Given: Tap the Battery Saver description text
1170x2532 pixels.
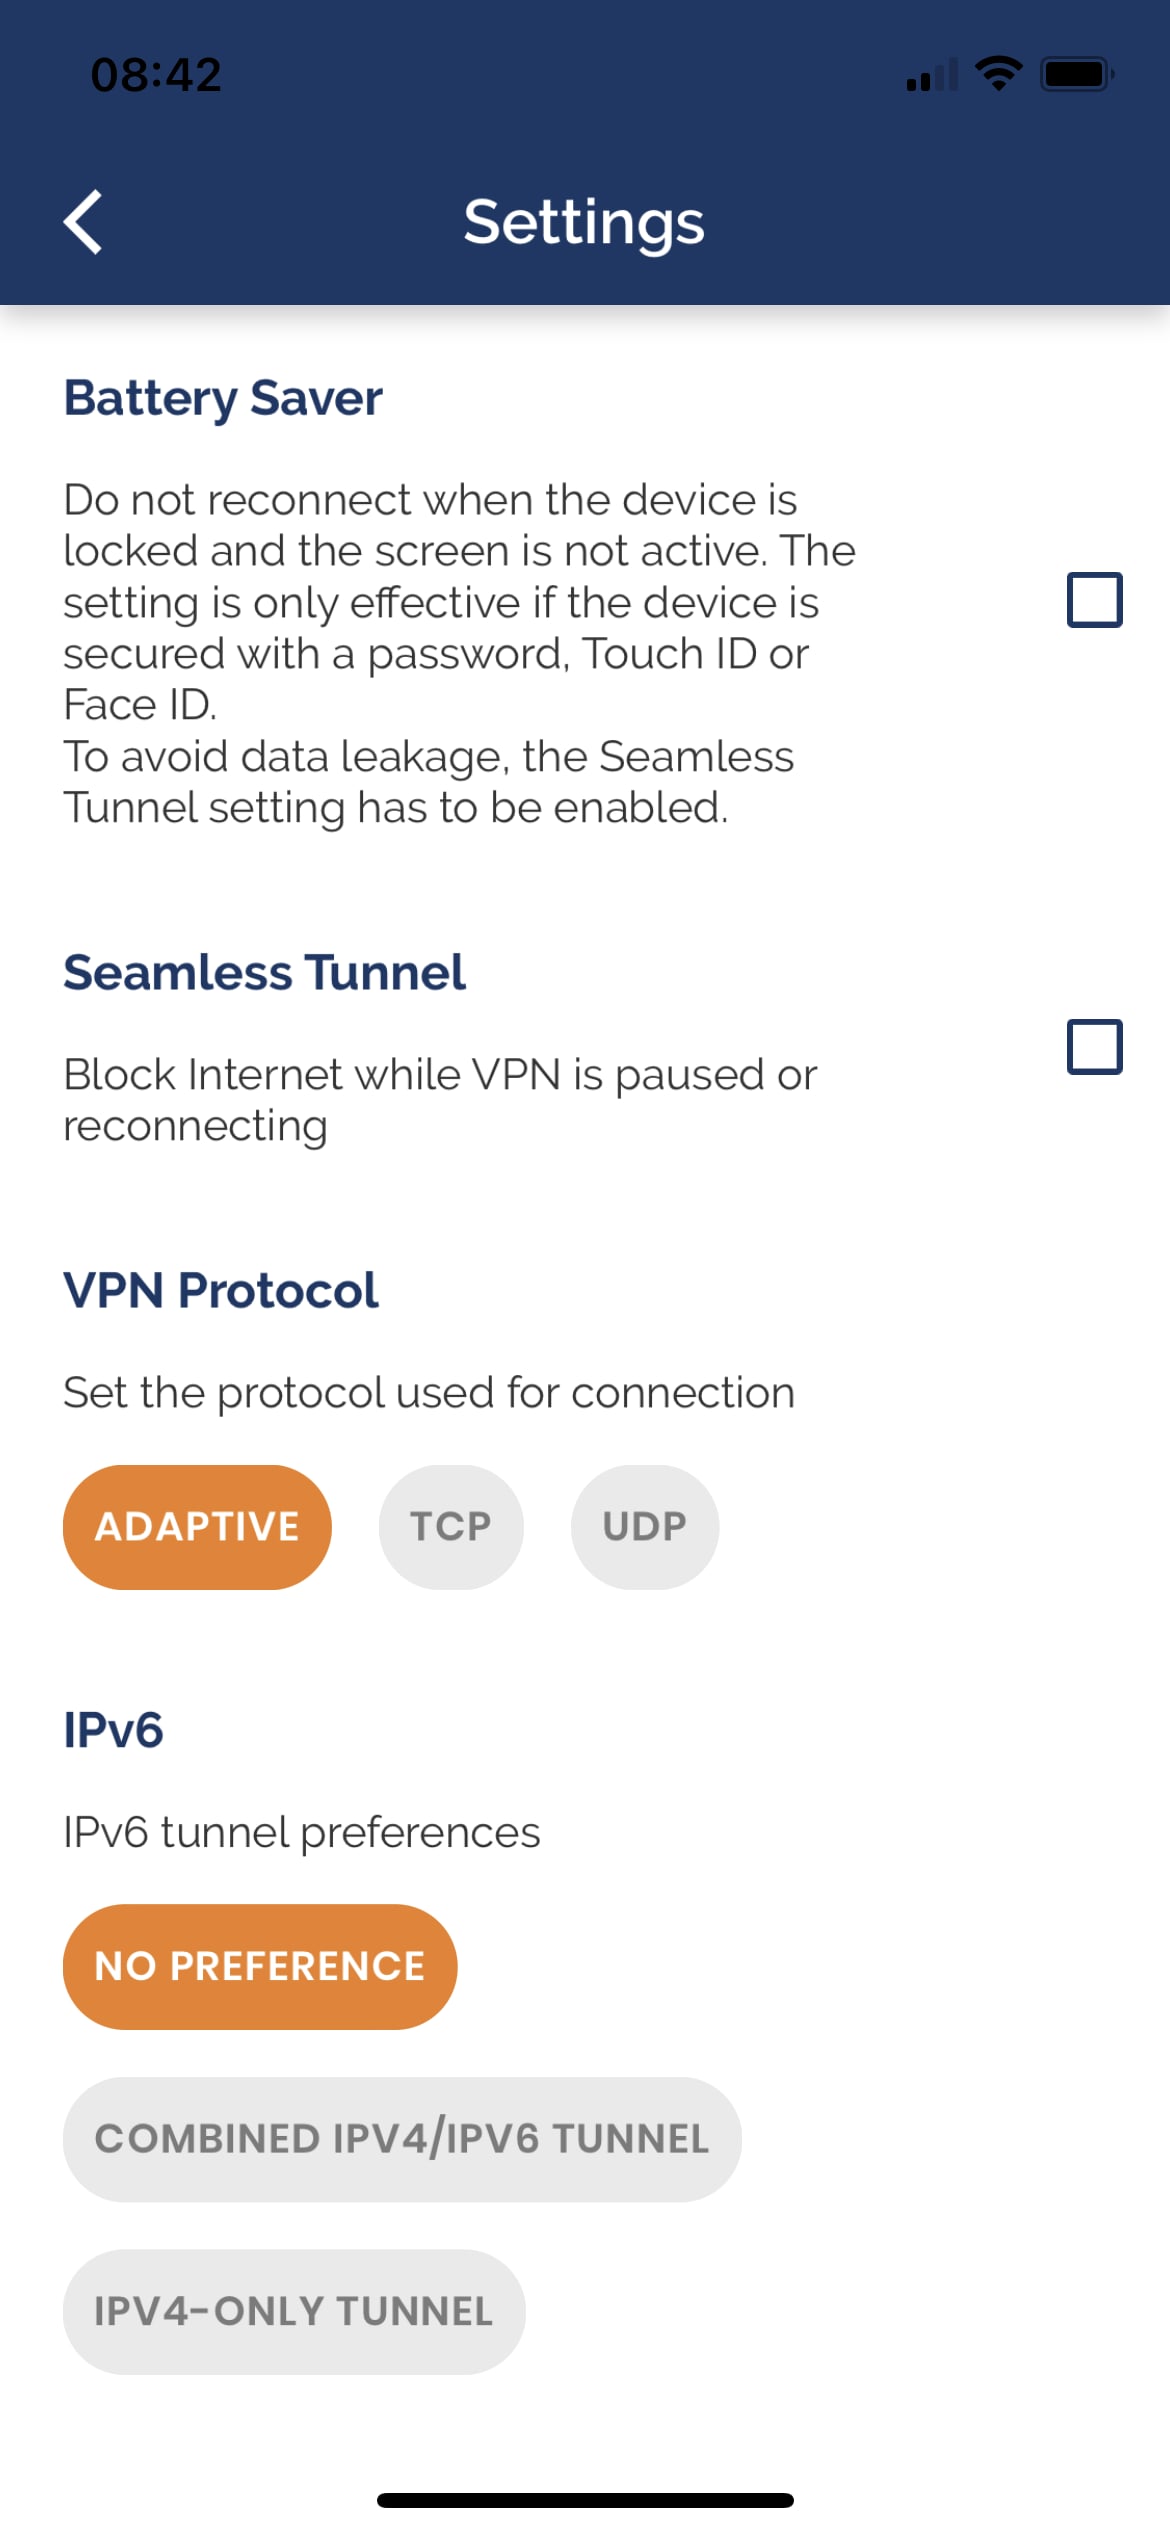Looking at the screenshot, I should click(x=460, y=654).
